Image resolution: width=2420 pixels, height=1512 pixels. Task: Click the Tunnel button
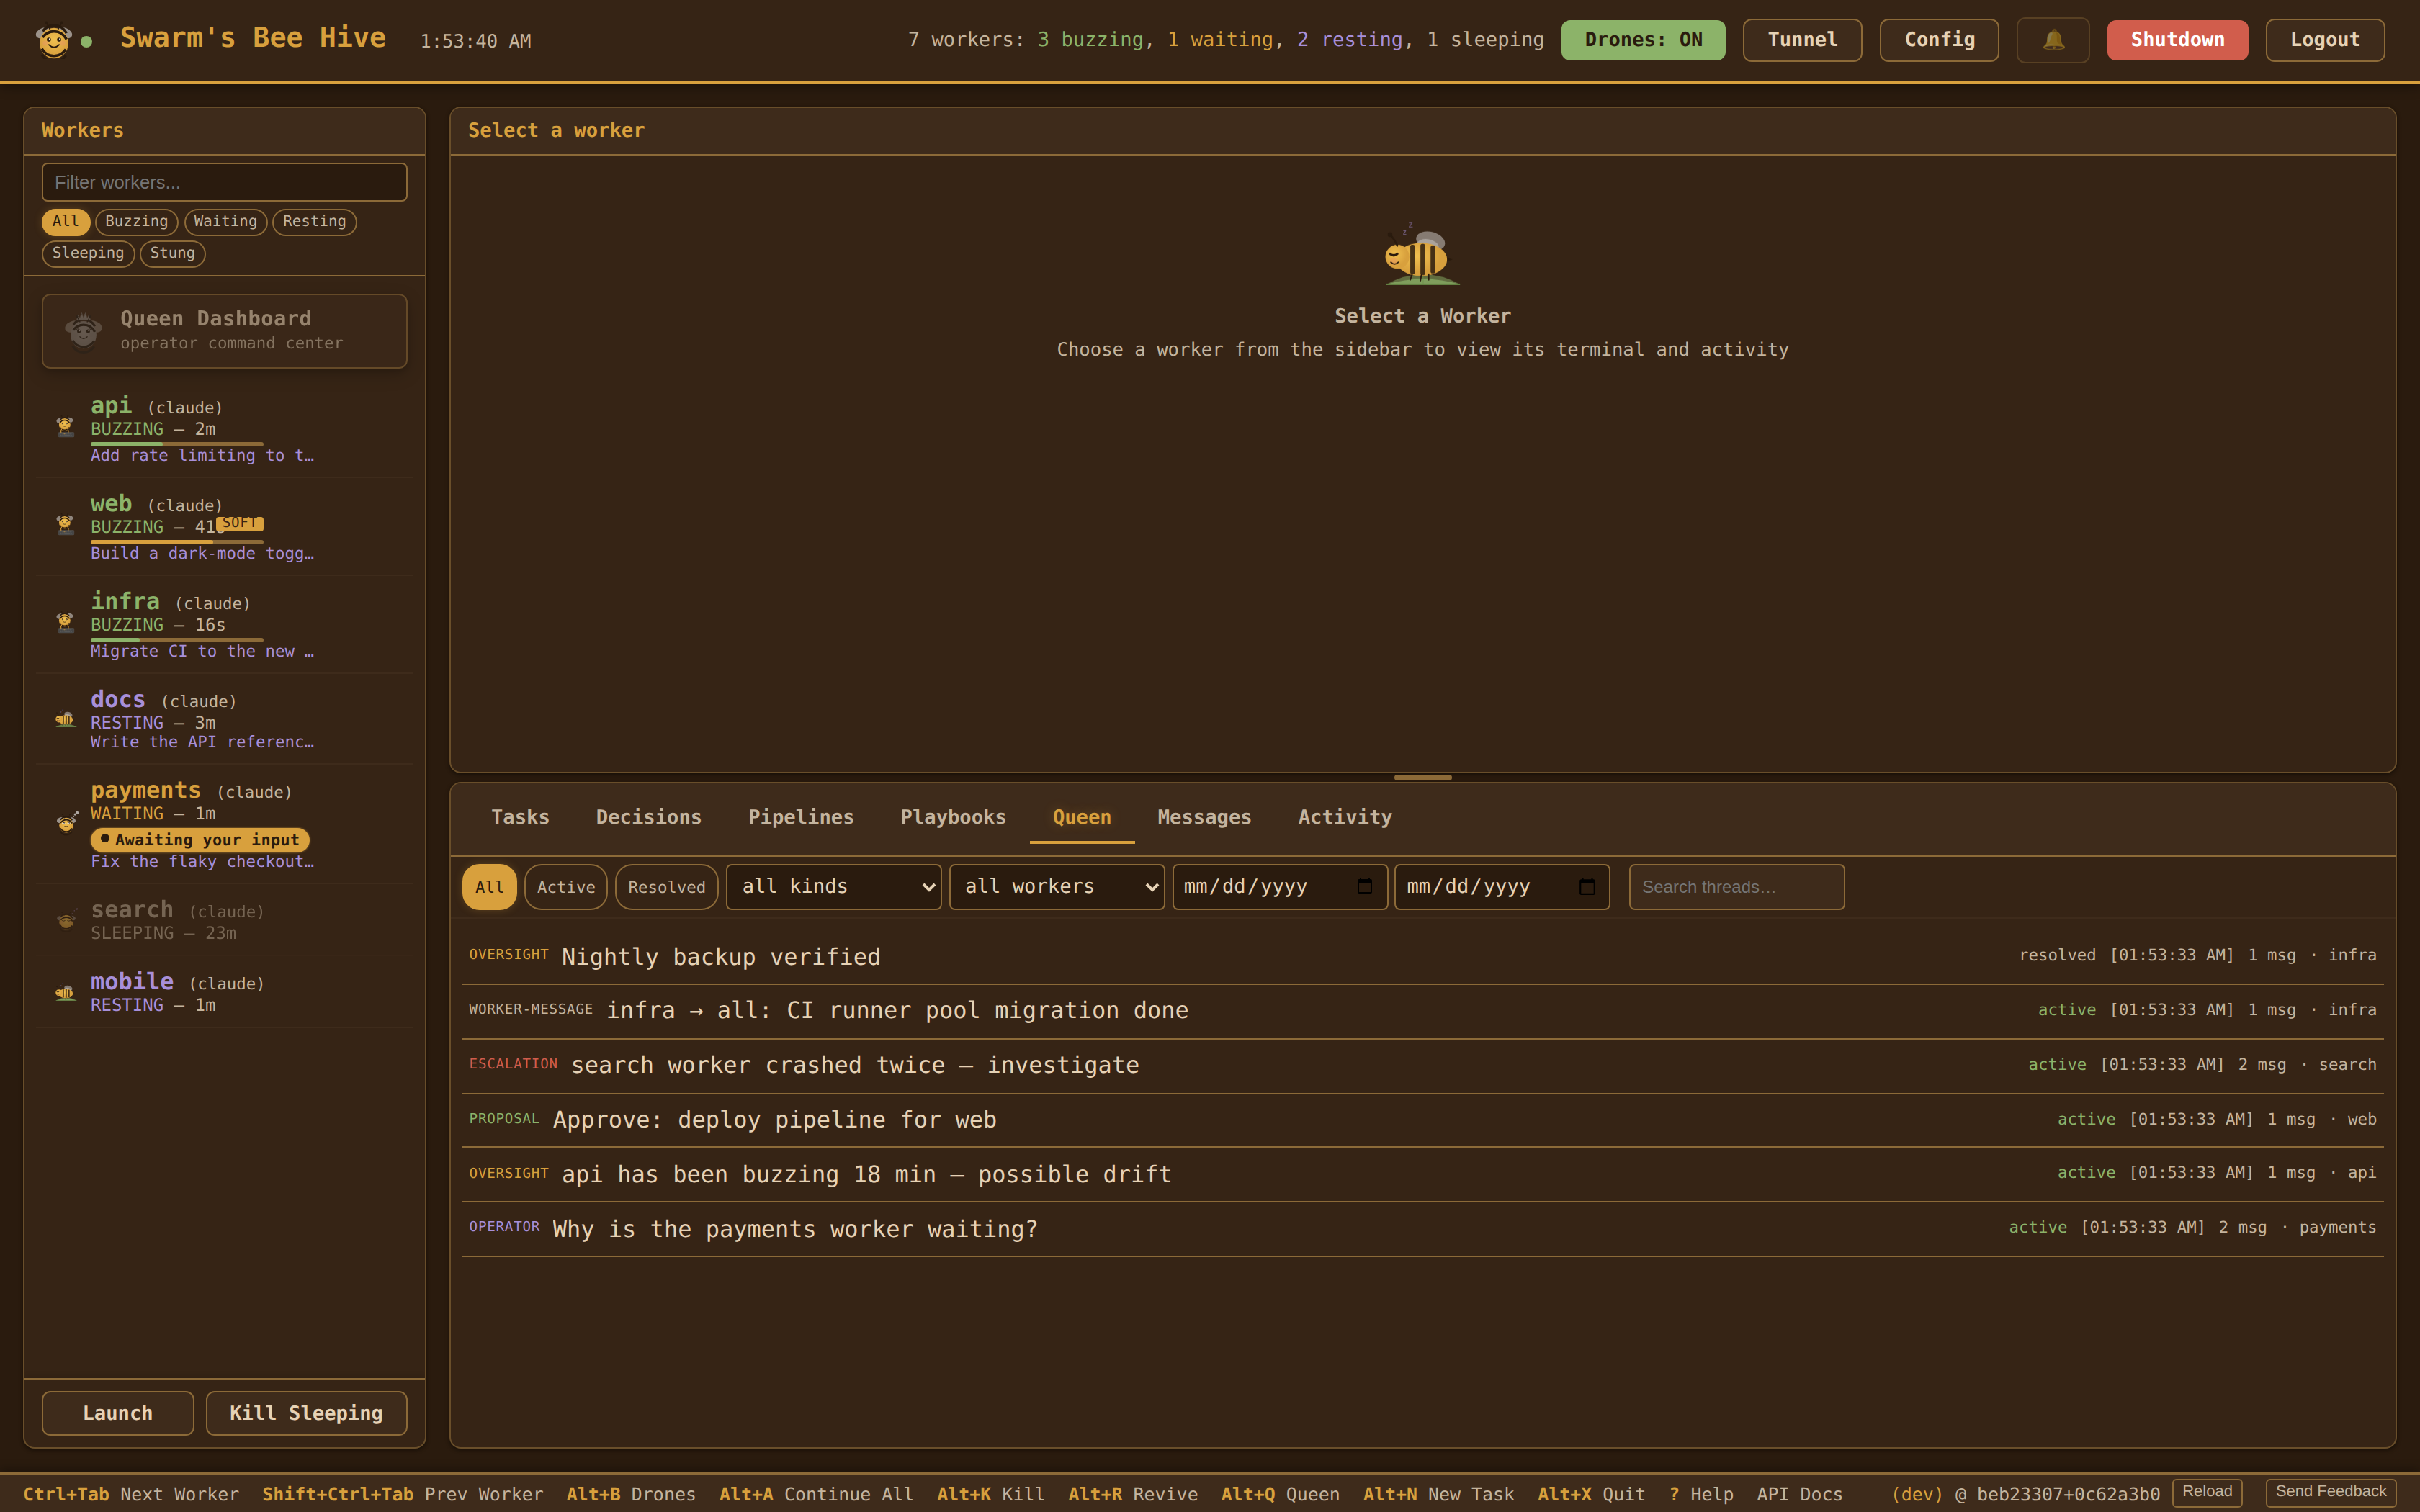[1802, 40]
